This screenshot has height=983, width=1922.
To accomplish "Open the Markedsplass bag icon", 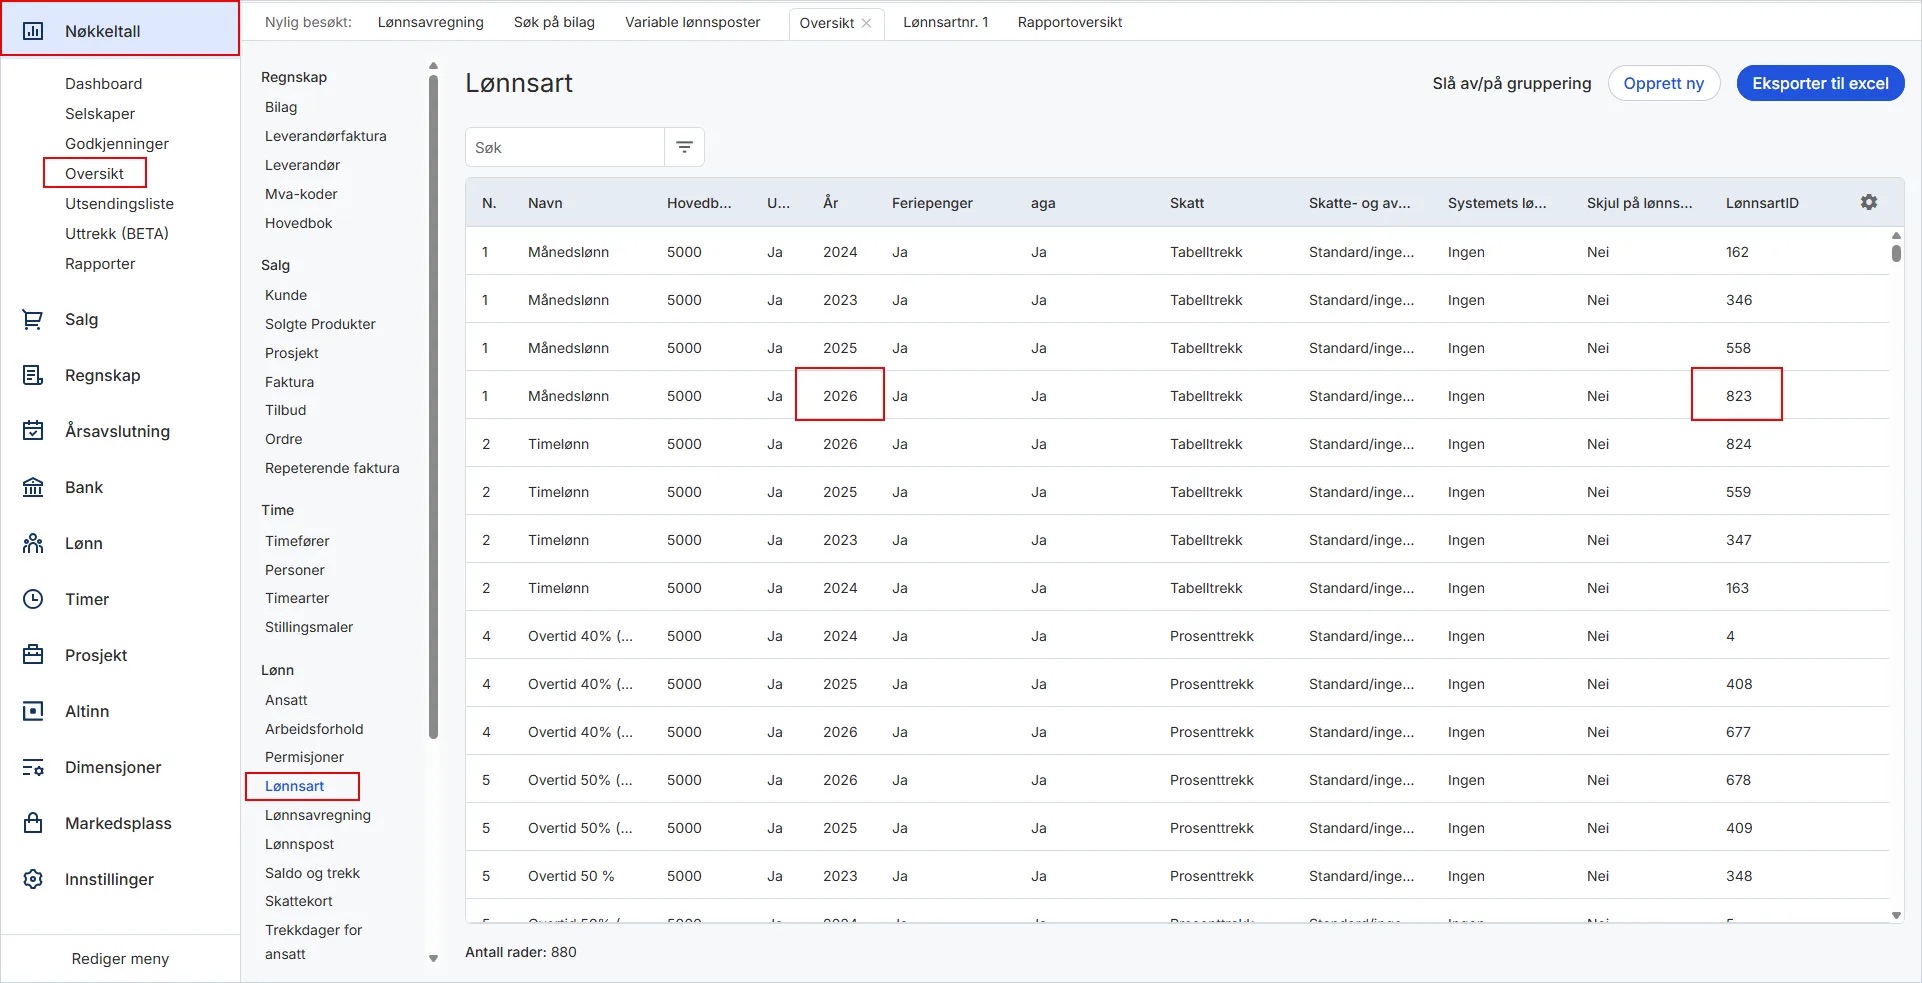I will pos(33,824).
